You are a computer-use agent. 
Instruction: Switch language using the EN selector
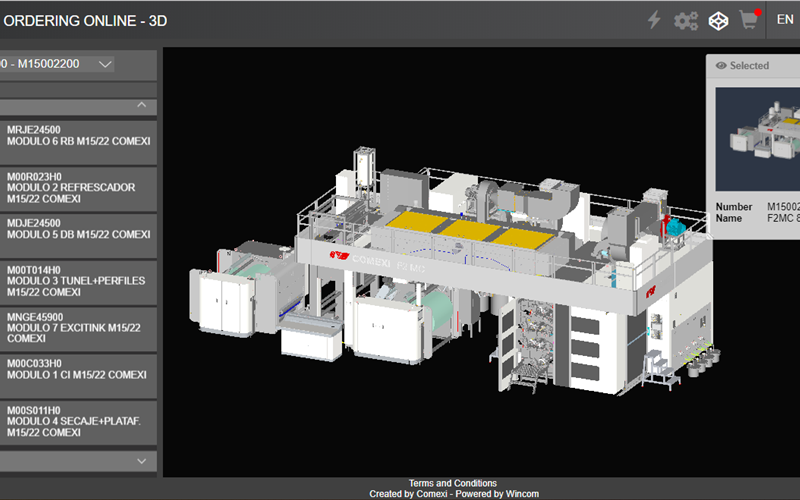pos(785,20)
